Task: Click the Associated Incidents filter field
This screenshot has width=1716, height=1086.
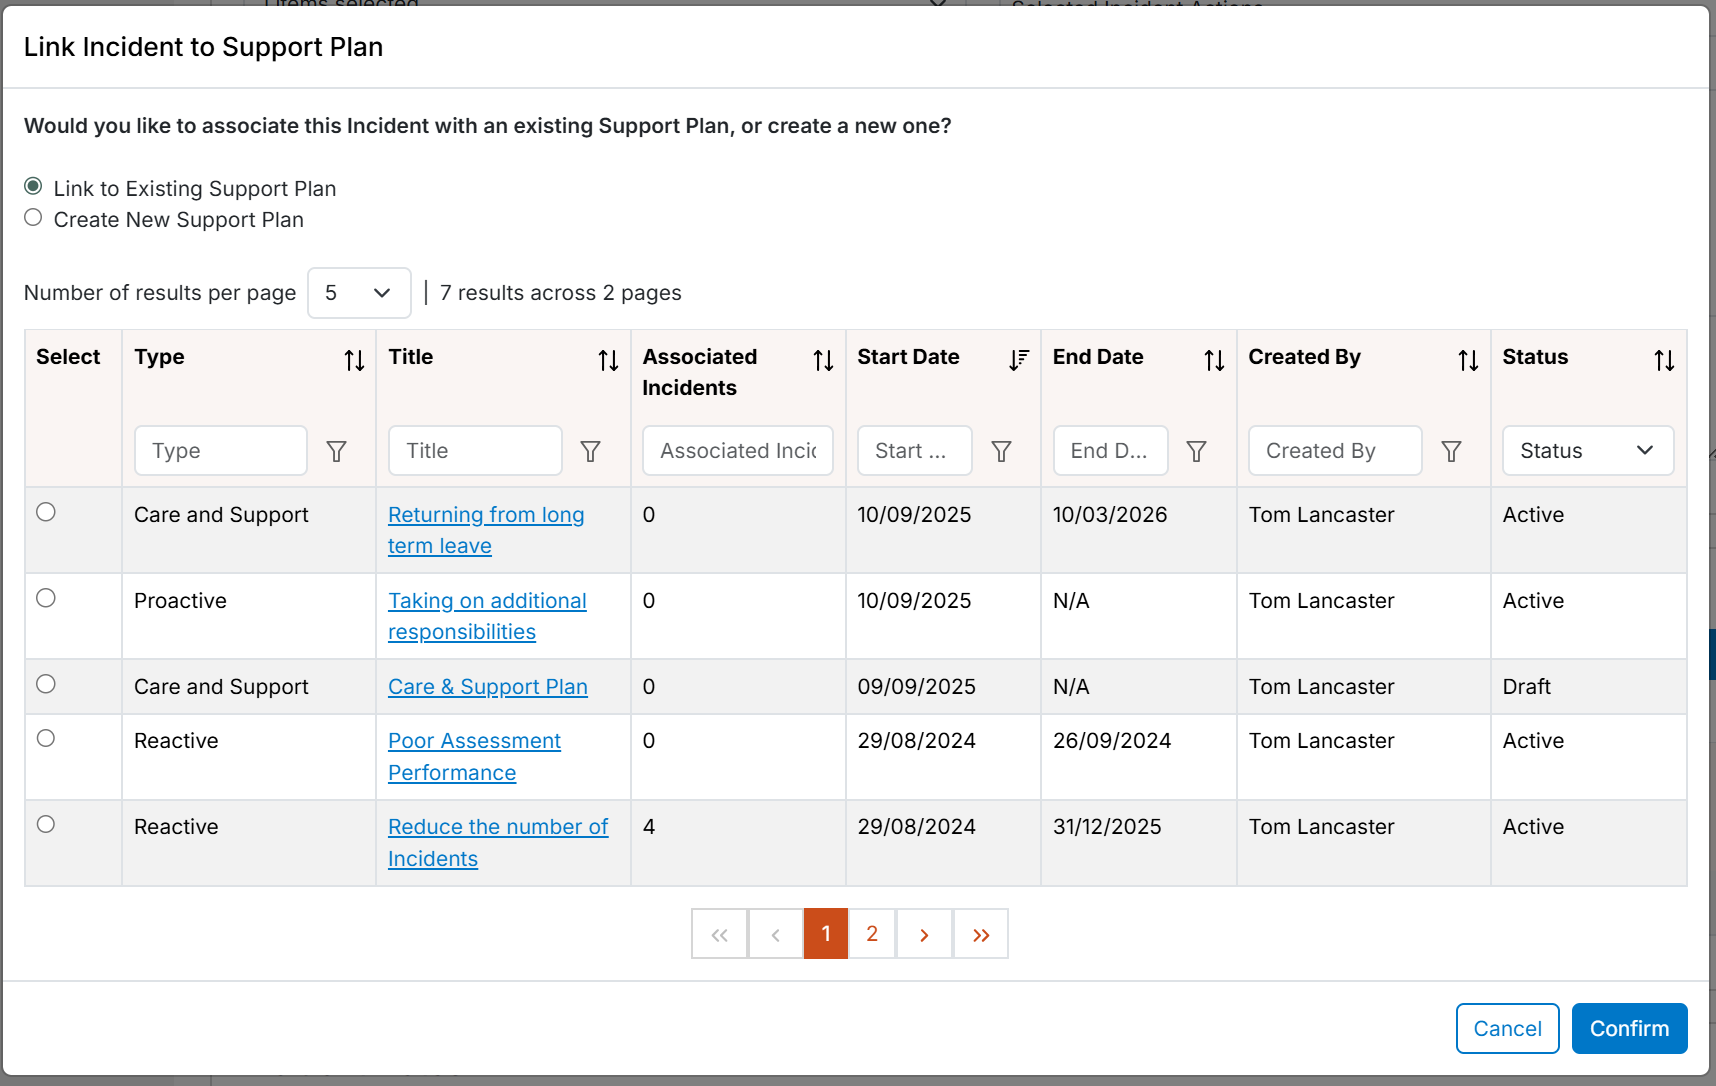Action: (x=738, y=451)
